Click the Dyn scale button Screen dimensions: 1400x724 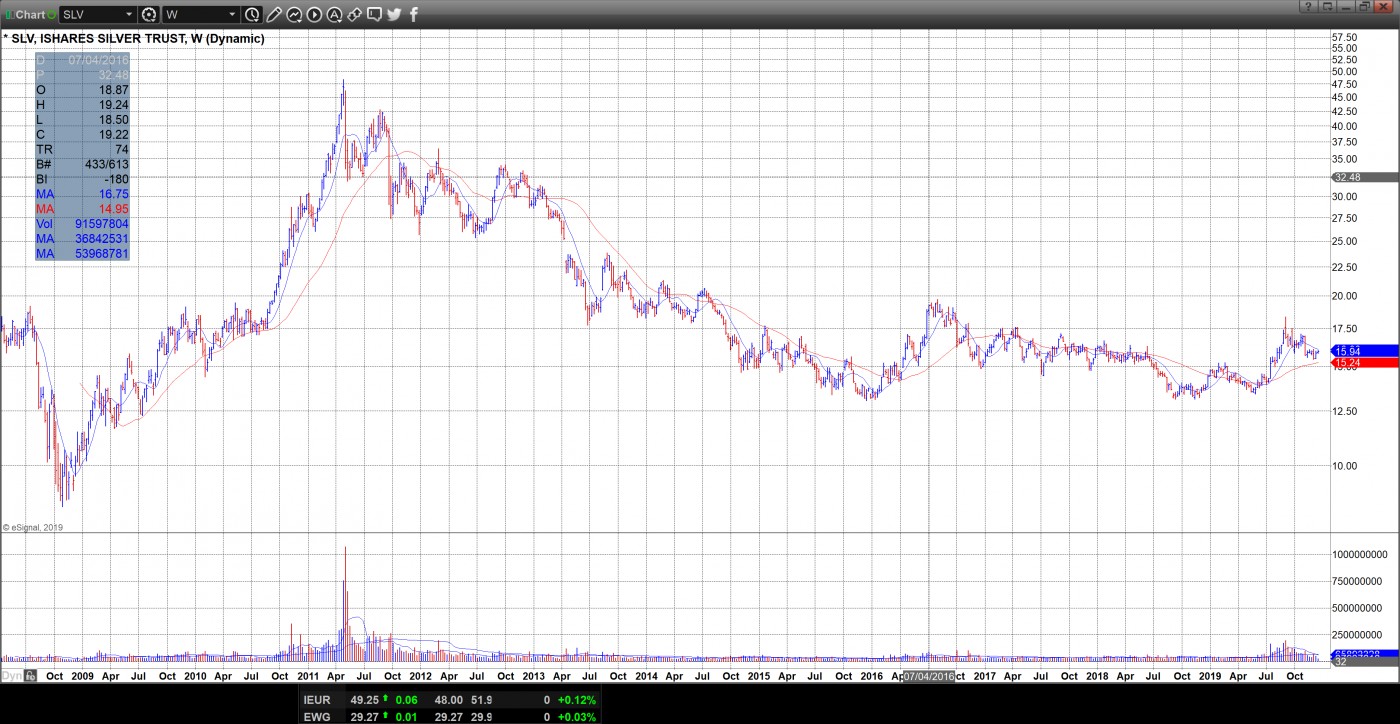pos(11,676)
